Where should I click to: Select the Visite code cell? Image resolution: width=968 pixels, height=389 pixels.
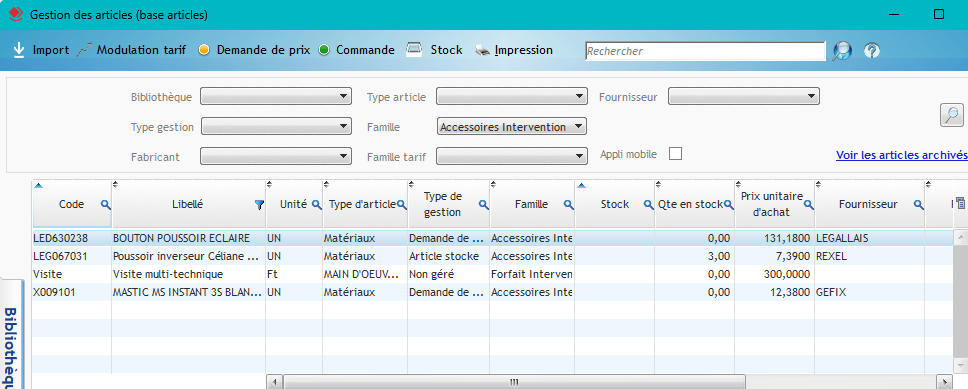(x=72, y=274)
